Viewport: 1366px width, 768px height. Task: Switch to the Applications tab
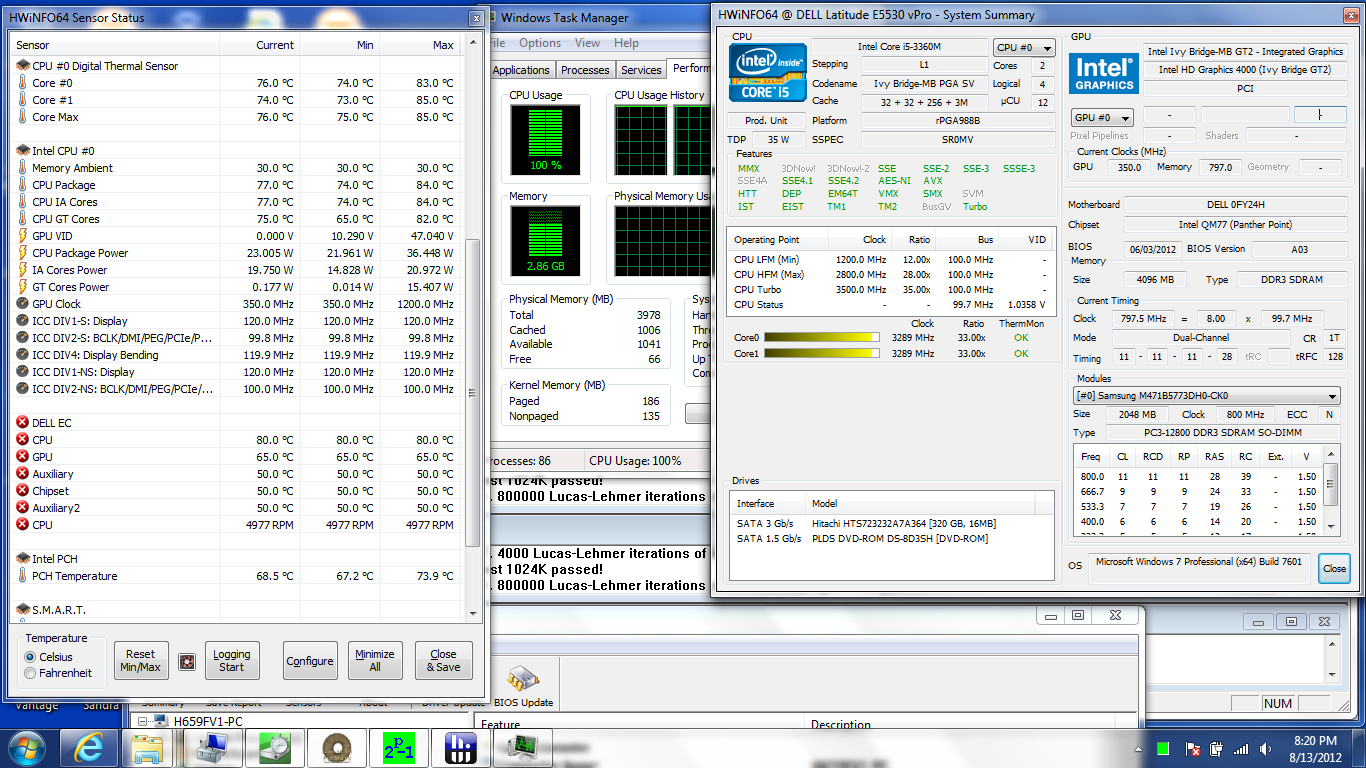pos(521,70)
